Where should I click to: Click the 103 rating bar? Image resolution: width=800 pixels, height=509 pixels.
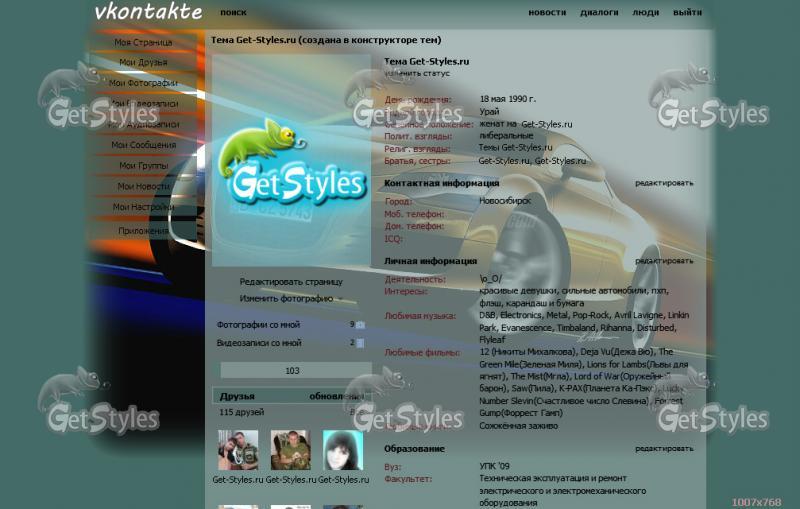click(296, 370)
